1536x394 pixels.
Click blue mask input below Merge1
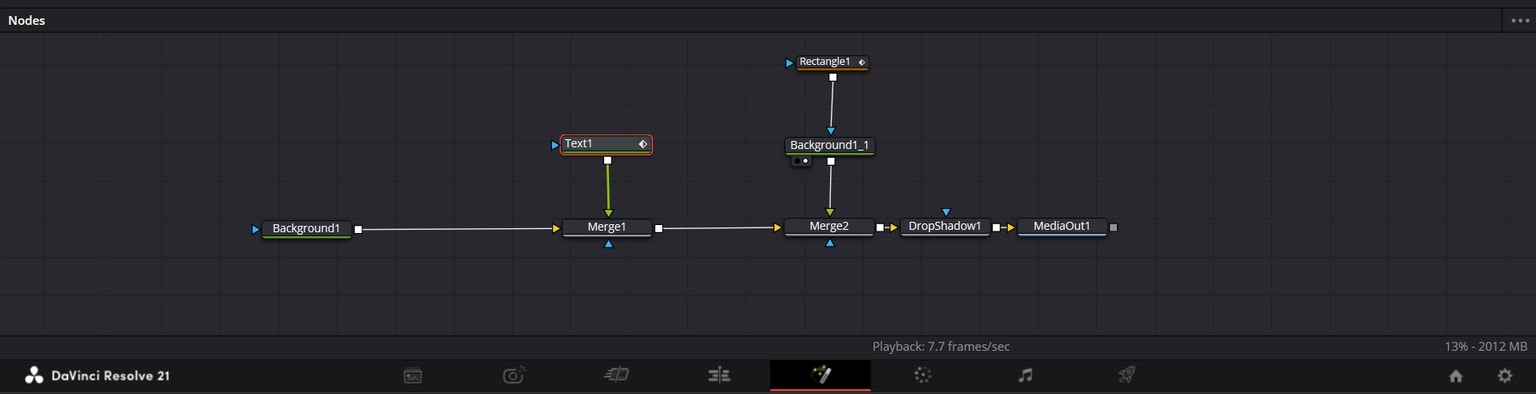point(608,244)
